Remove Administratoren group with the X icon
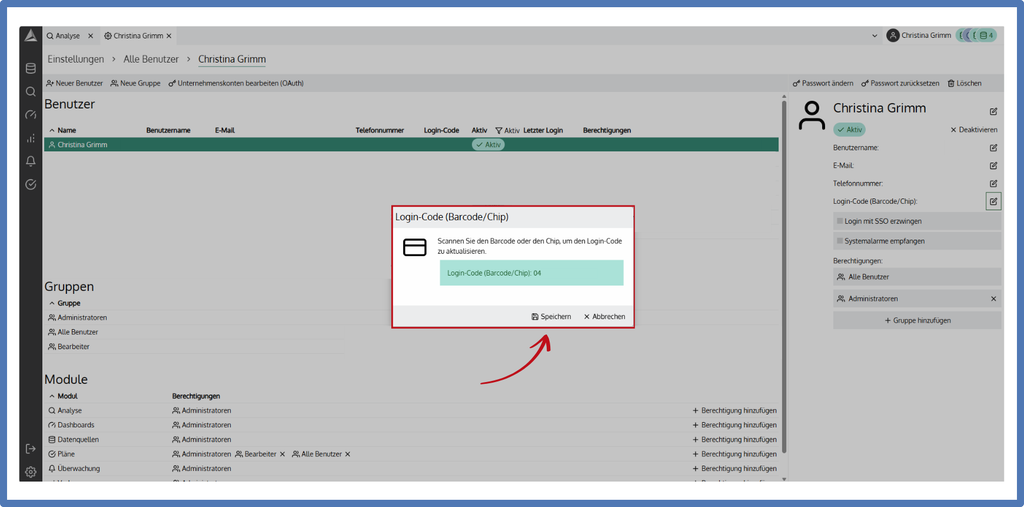 [x=993, y=299]
